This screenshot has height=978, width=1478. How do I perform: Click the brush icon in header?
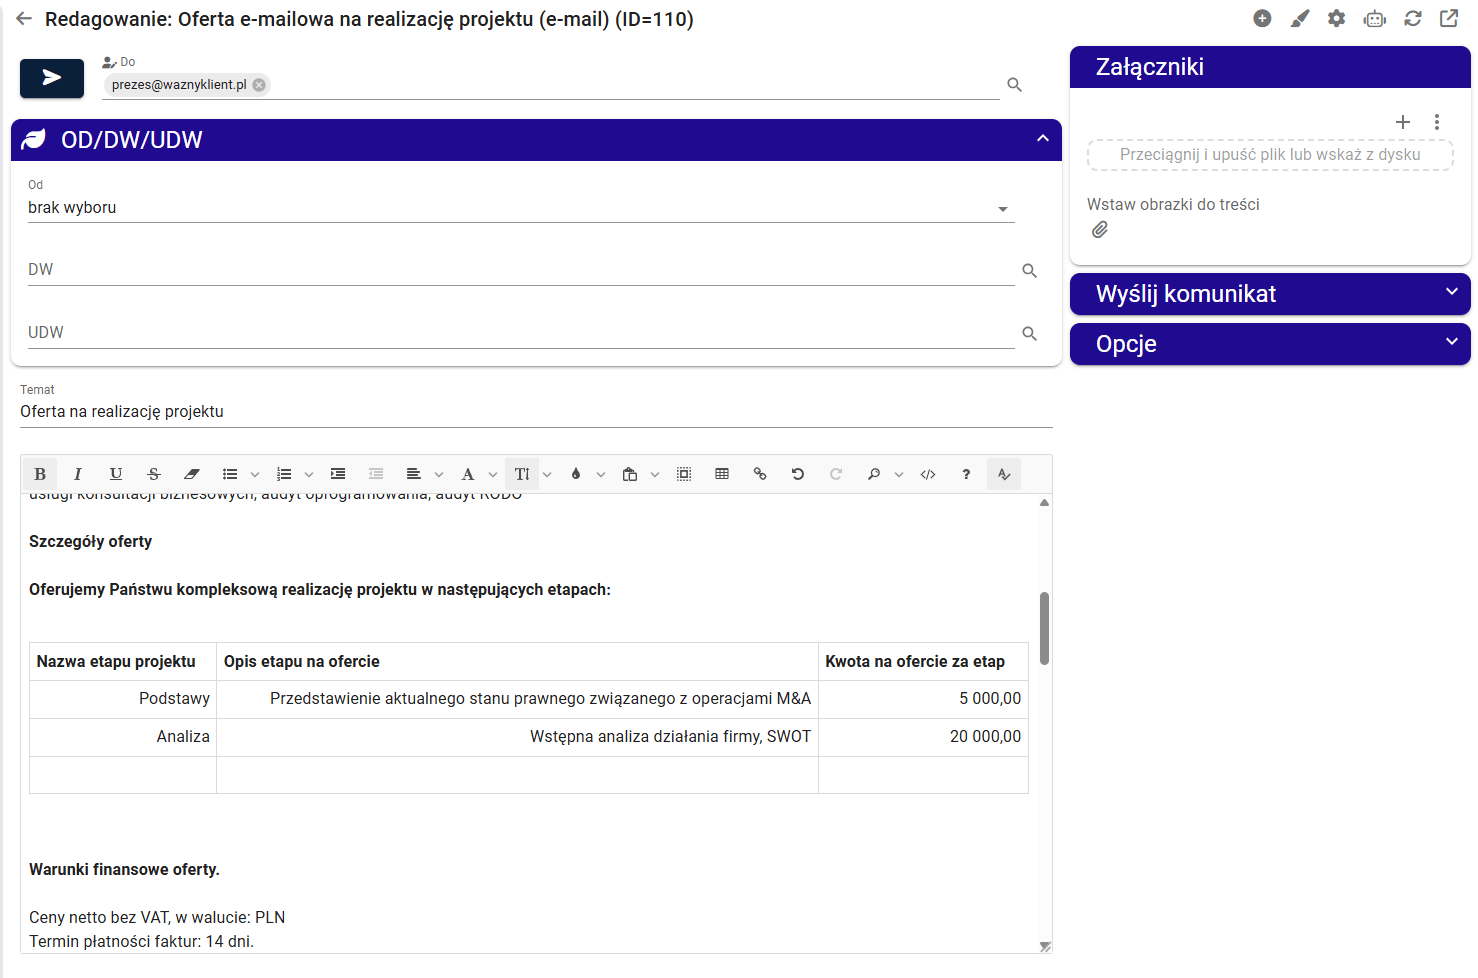pos(1299,19)
